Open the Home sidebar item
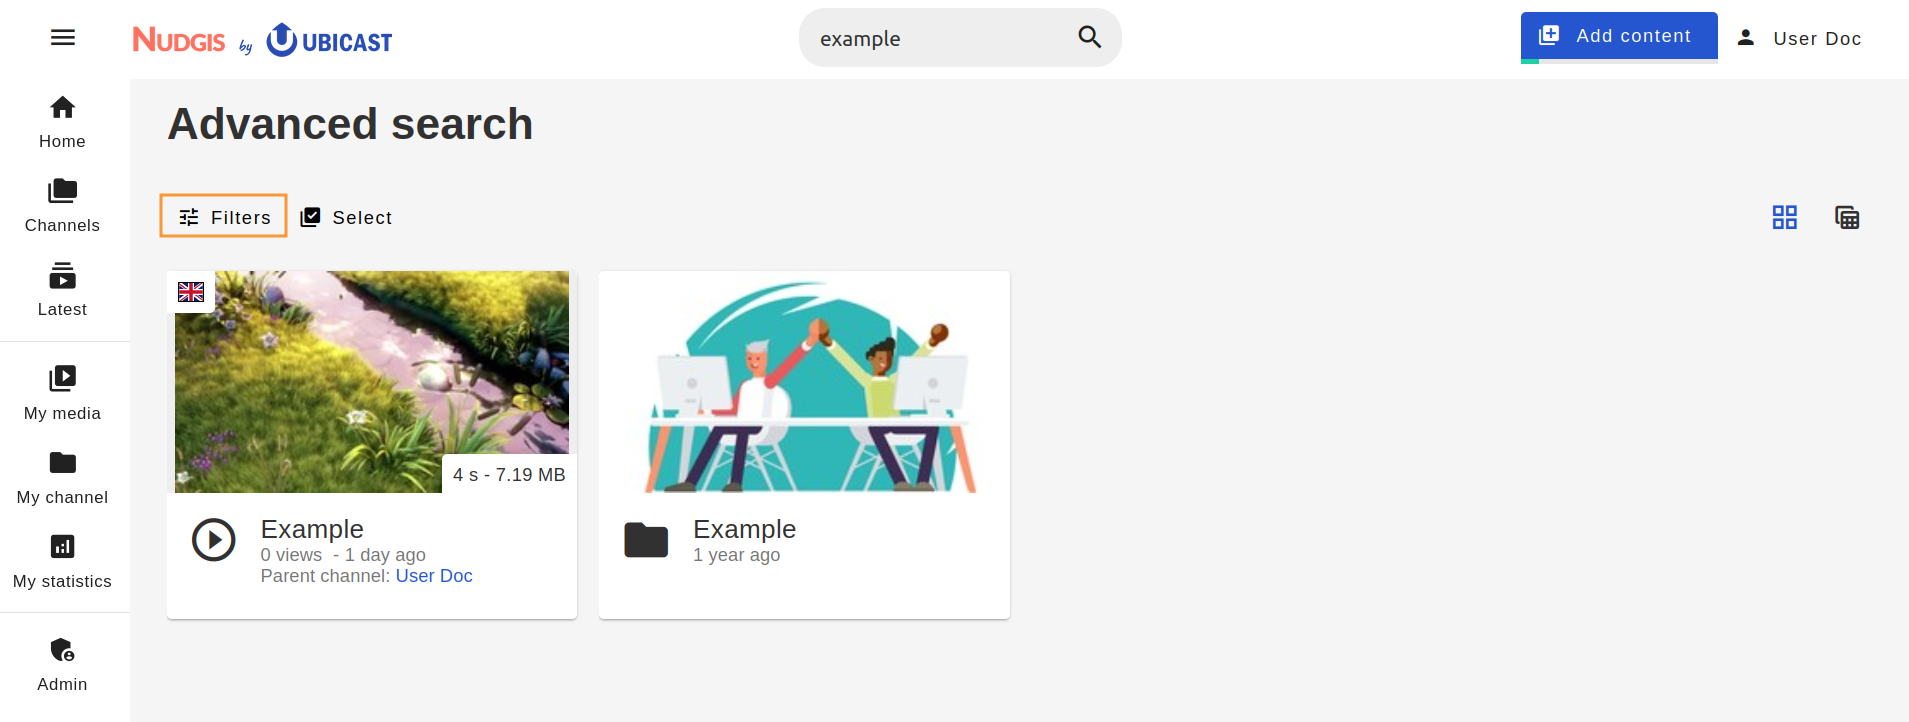 (63, 122)
